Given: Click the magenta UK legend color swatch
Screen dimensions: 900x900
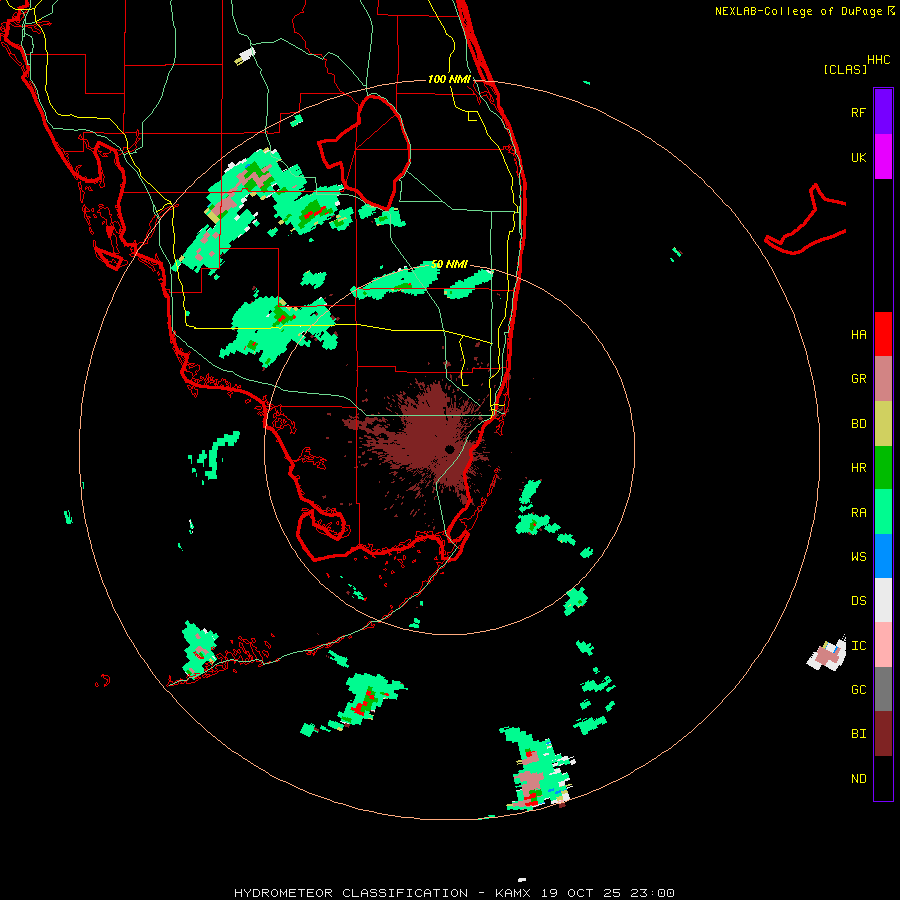Looking at the screenshot, I should coord(883,156).
